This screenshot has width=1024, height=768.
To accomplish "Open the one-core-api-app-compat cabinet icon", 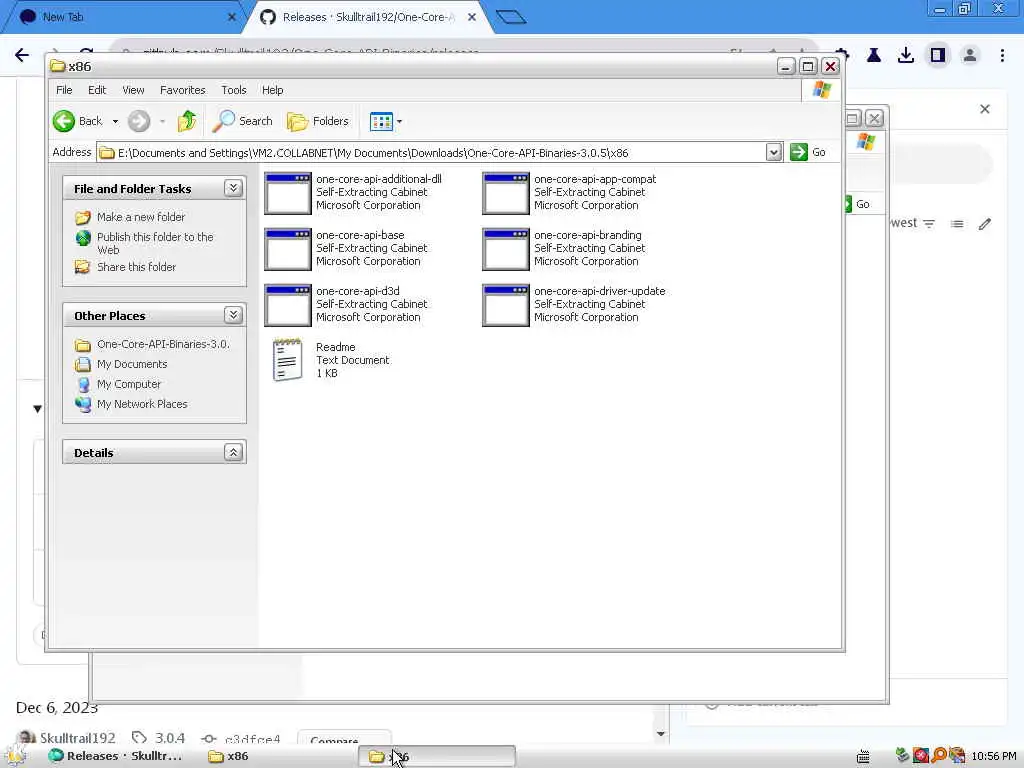I will [x=505, y=193].
